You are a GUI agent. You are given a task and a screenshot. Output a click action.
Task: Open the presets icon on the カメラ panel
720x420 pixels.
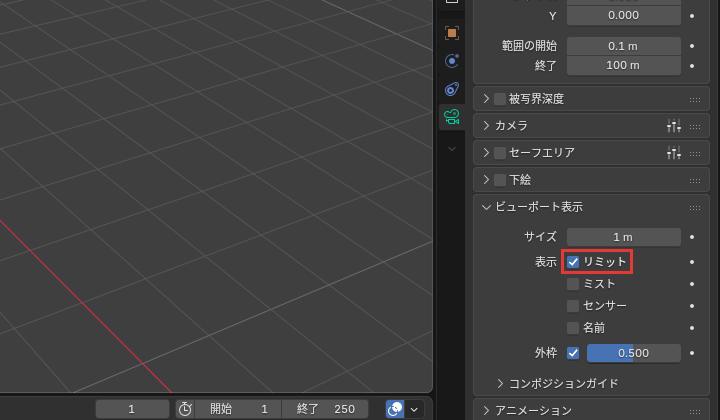tap(674, 125)
